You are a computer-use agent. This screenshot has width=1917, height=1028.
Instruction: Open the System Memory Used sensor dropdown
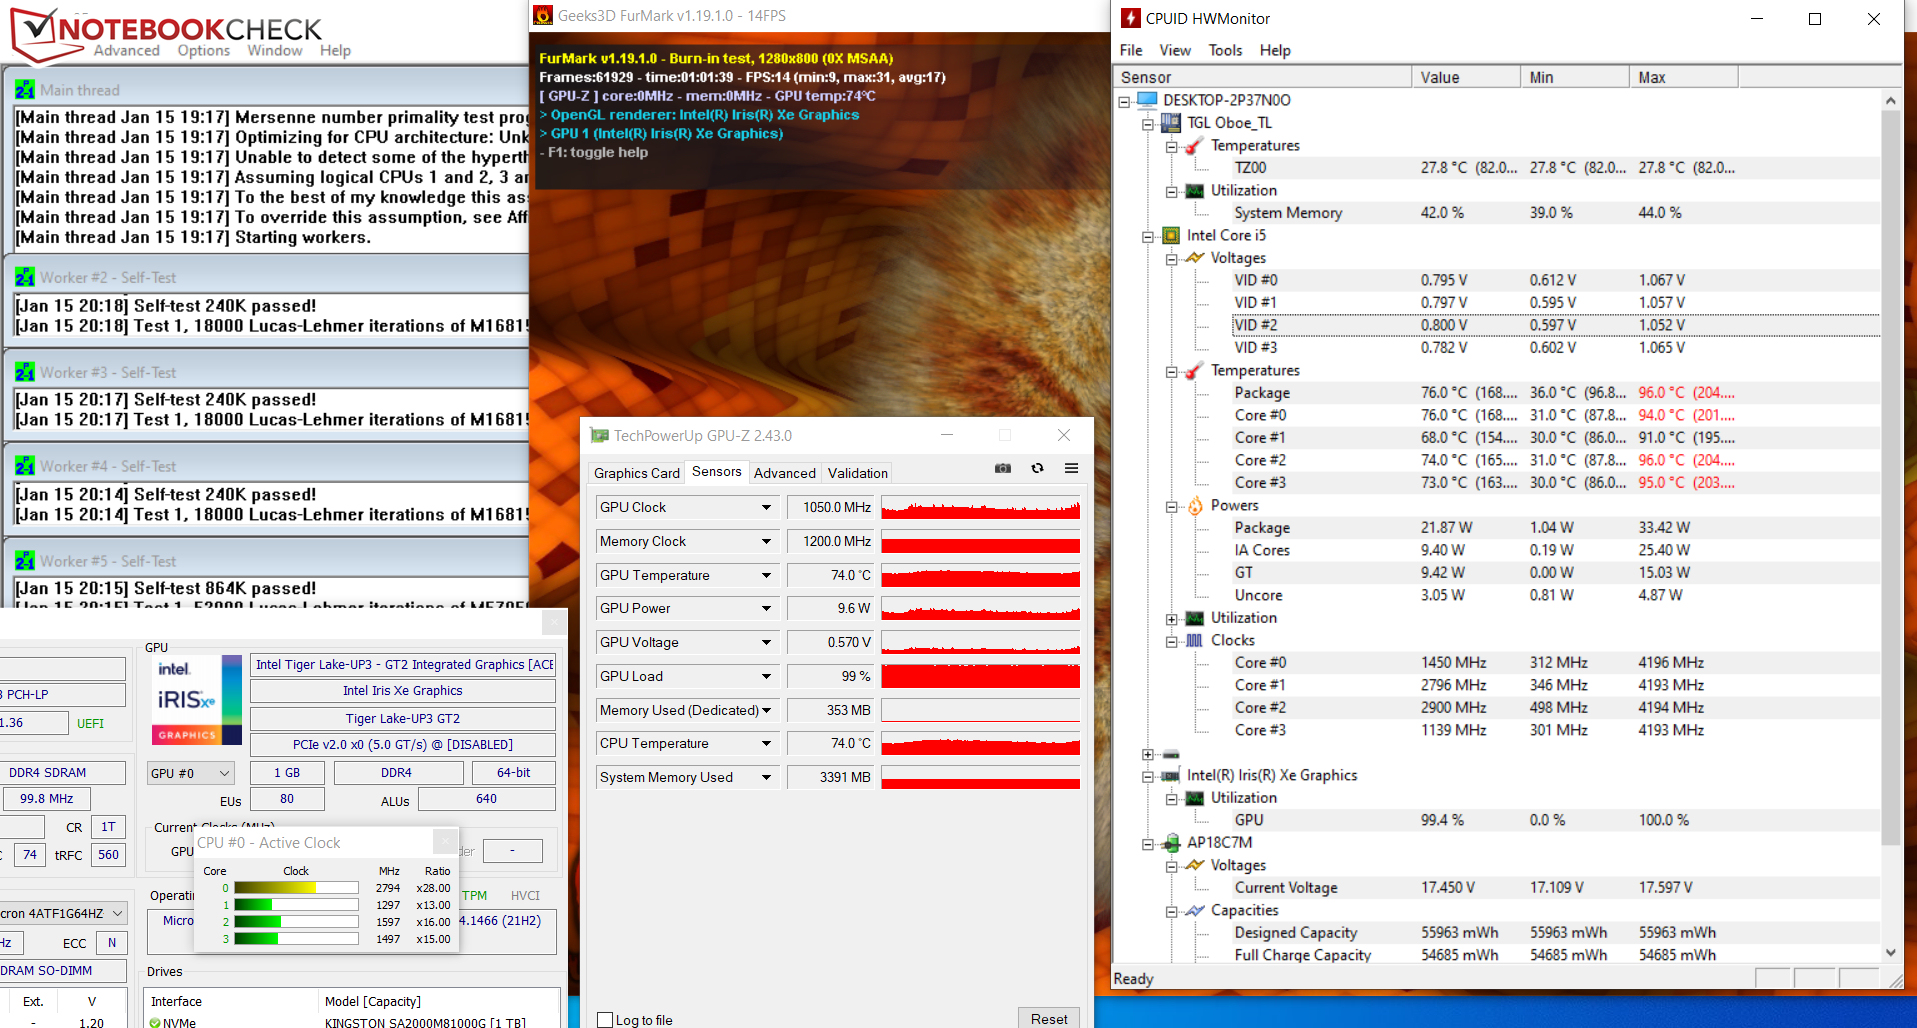tap(767, 778)
